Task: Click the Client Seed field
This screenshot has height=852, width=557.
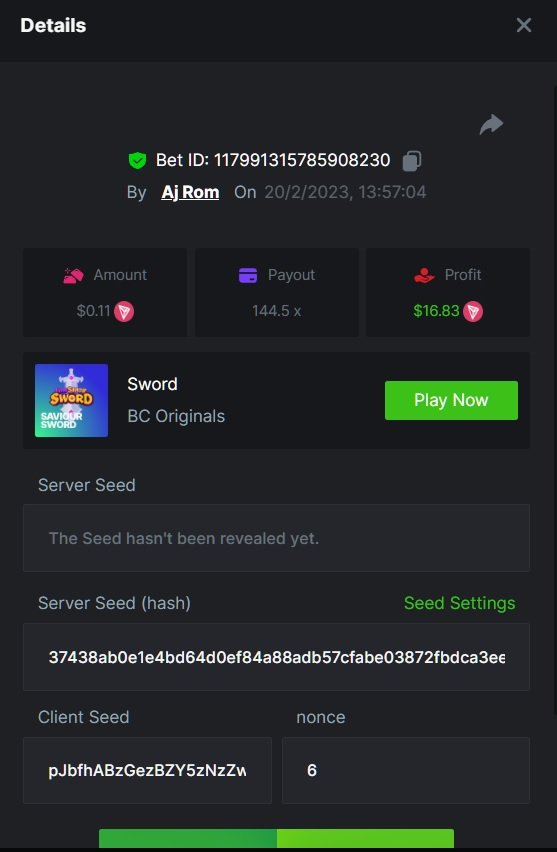Action: (147, 770)
